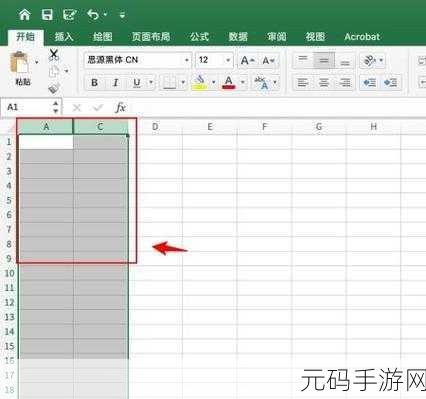Open the 页面布局 ribbon tab
Screen dimensions: 426x399
(151, 37)
